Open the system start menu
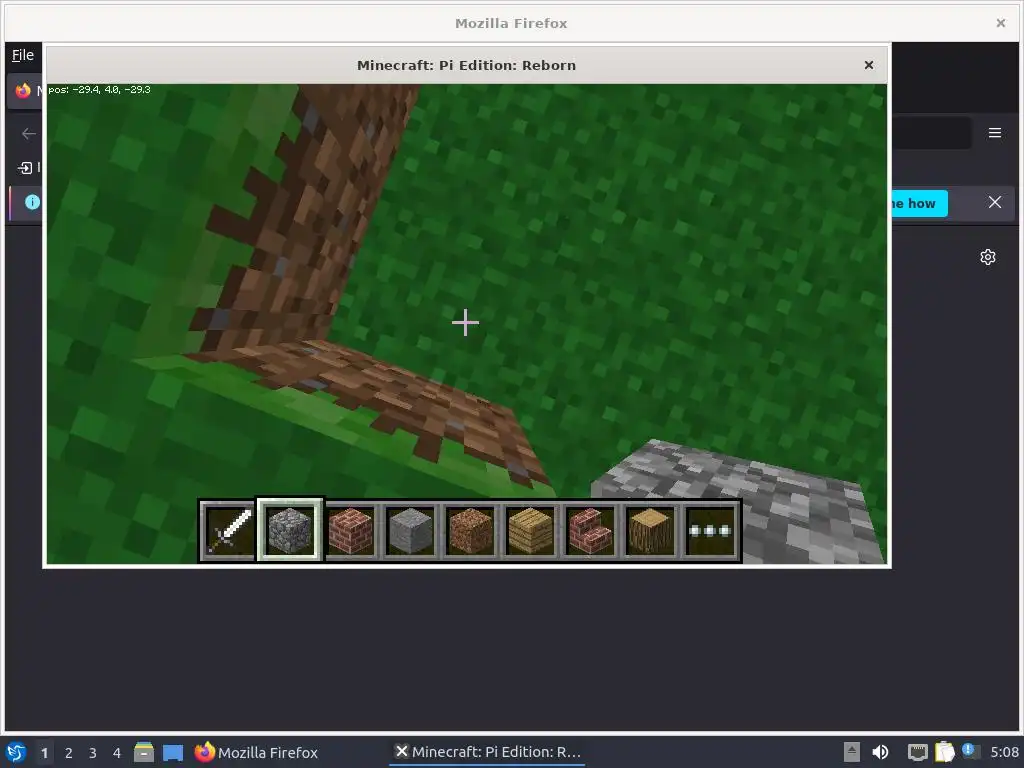The height and width of the screenshot is (768, 1024). click(x=16, y=752)
